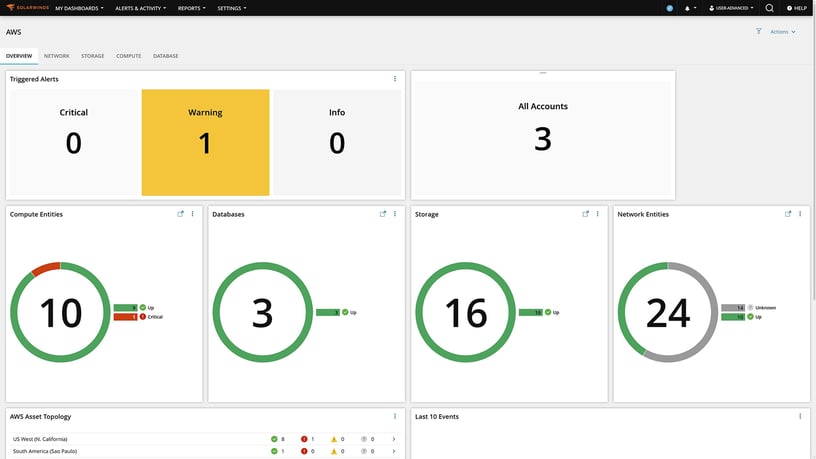Image resolution: width=816 pixels, height=459 pixels.
Task: Click the All Accounts tile
Action: [543, 138]
